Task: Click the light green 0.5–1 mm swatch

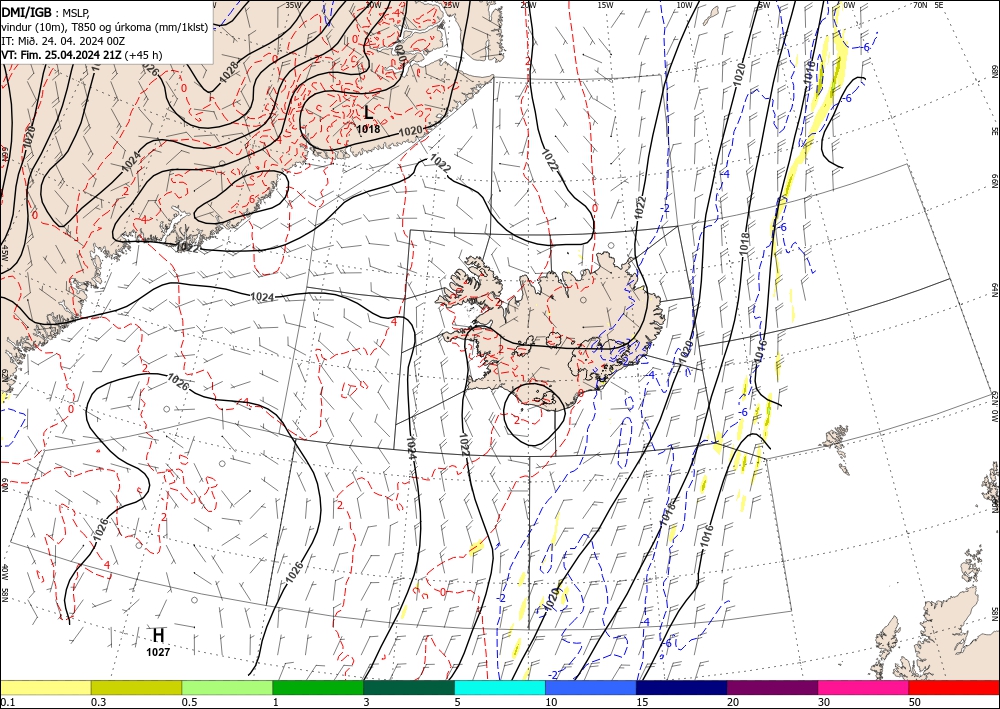Action: pyautogui.click(x=227, y=687)
